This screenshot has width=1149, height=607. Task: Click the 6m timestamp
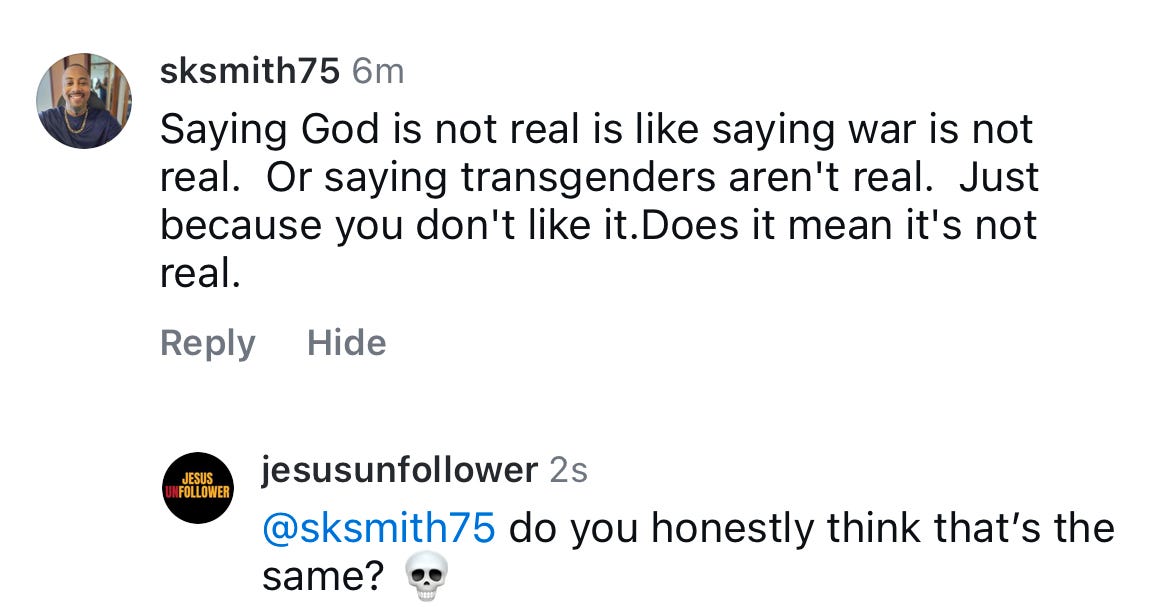click(x=378, y=71)
